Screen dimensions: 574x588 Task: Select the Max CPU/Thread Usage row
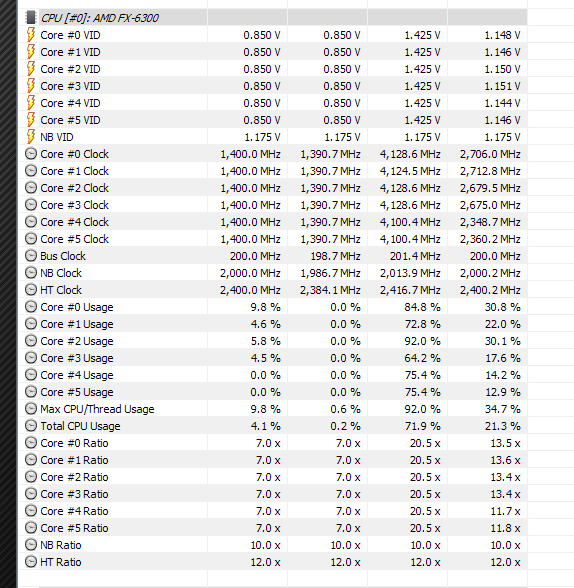pyautogui.click(x=273, y=409)
